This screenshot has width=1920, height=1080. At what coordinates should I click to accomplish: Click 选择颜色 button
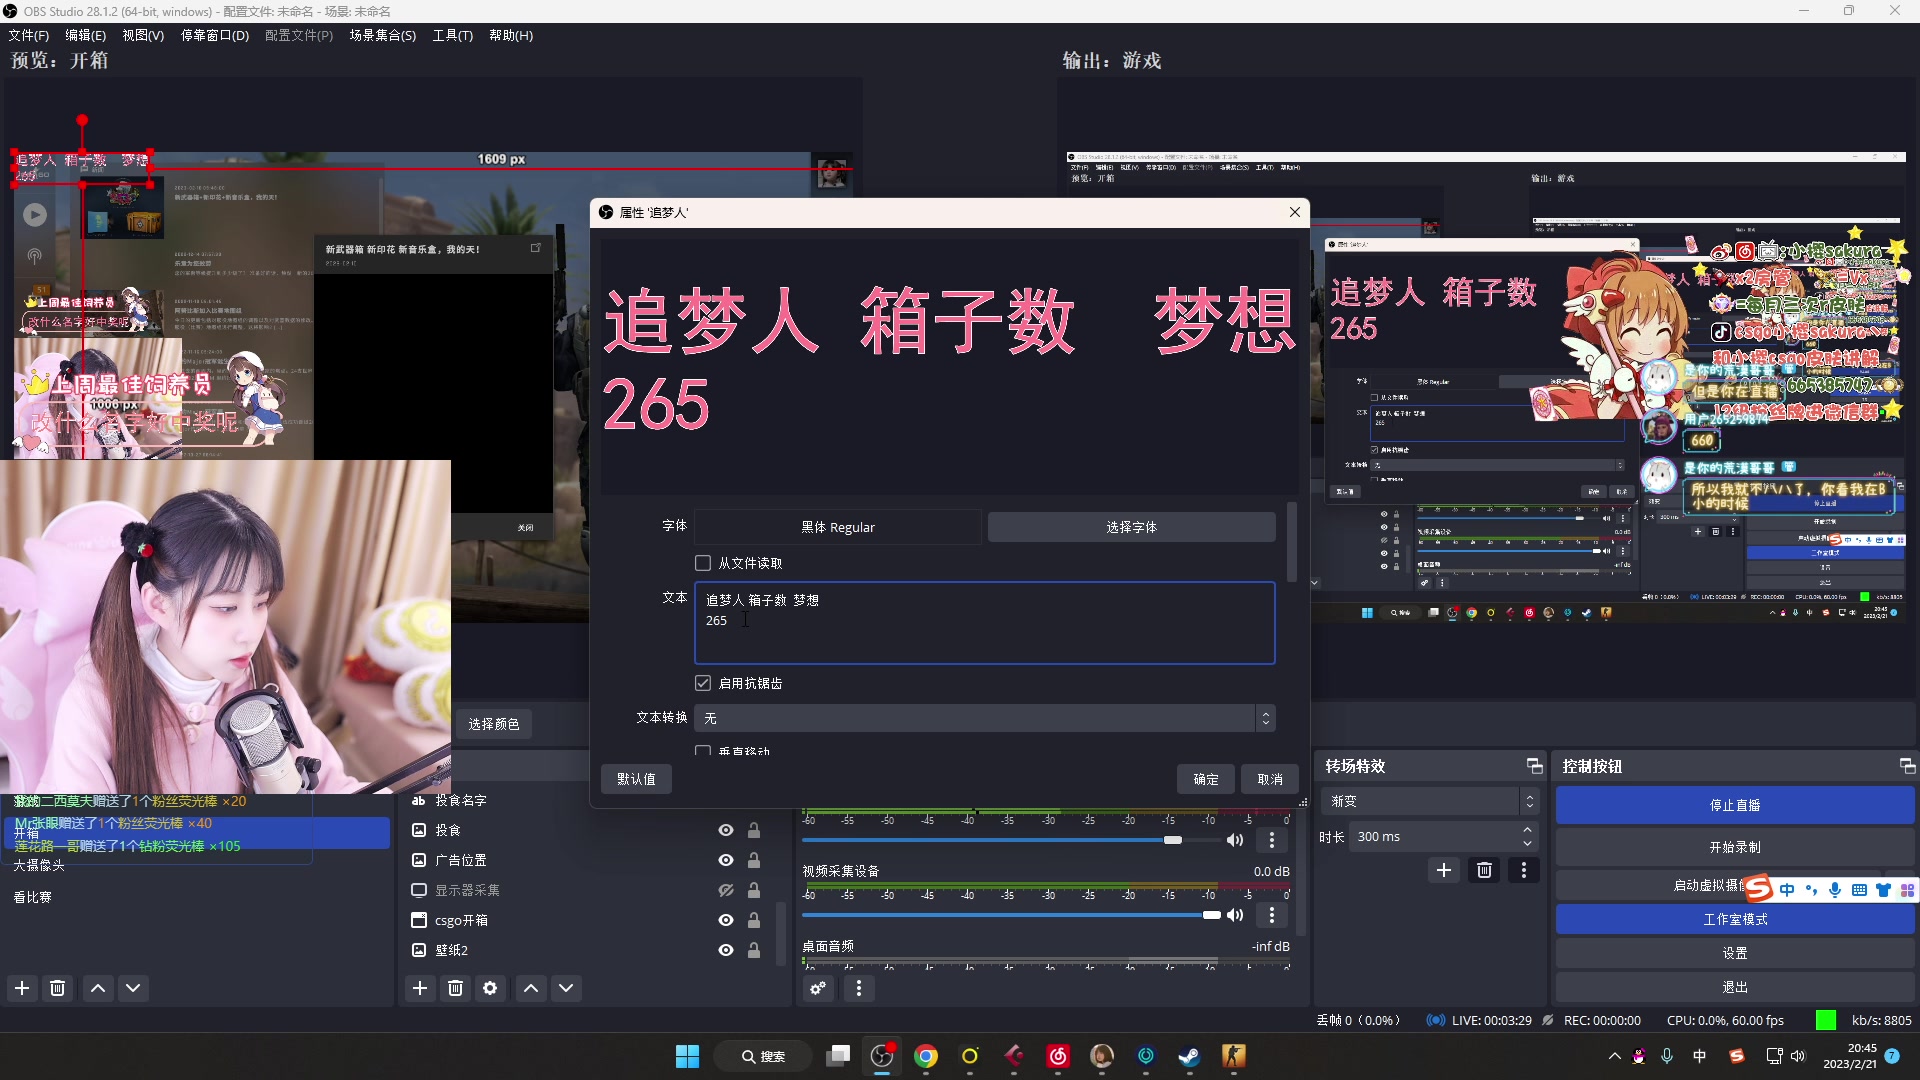point(494,724)
